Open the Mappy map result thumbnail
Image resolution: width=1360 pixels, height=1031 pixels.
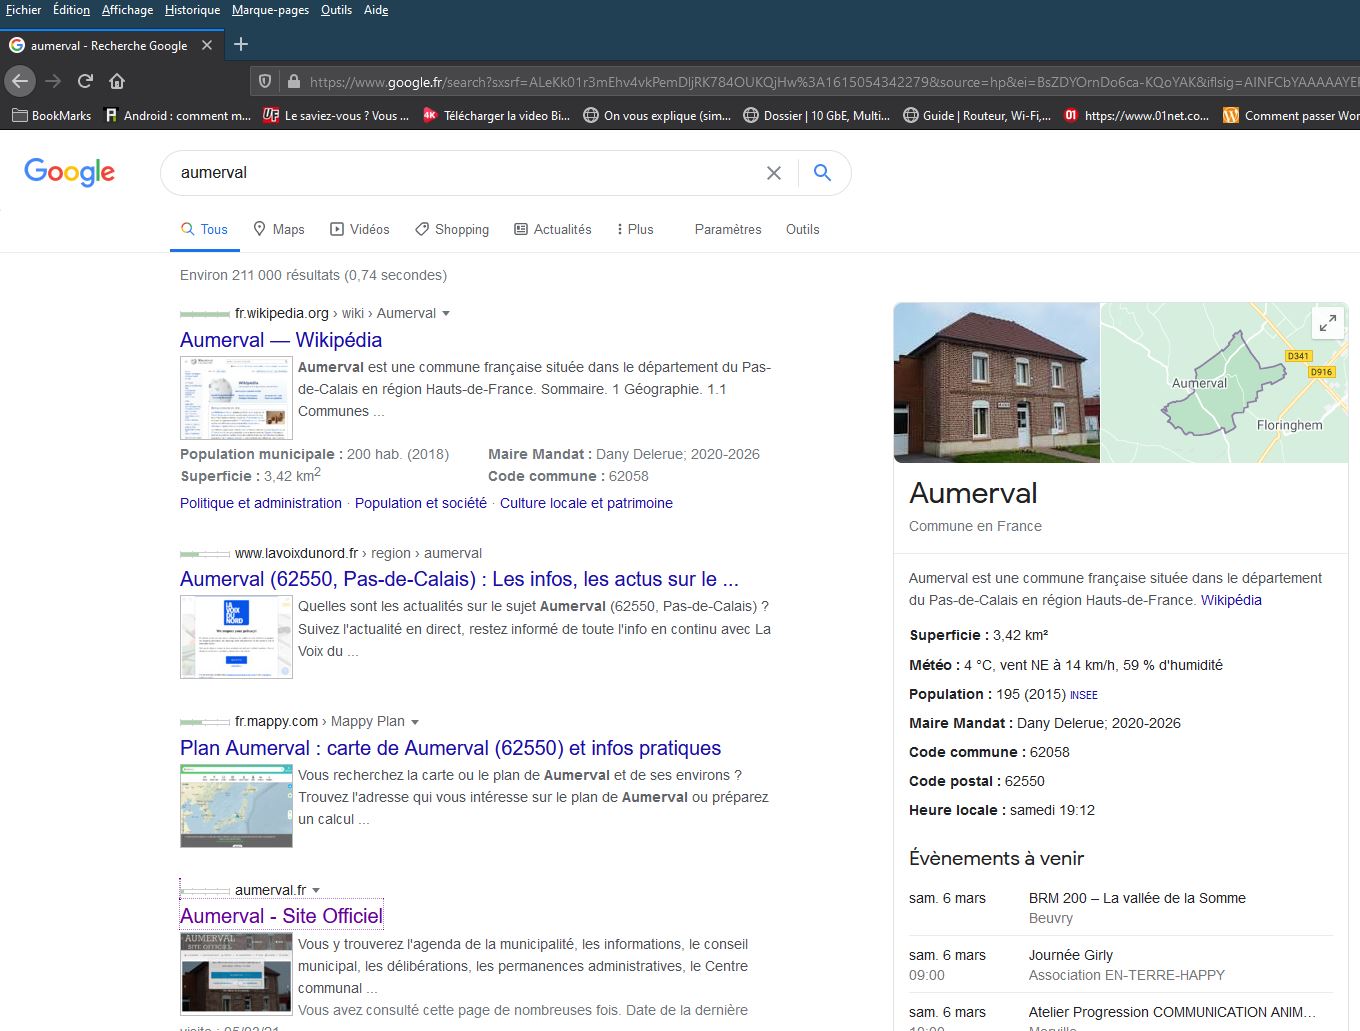coord(236,806)
